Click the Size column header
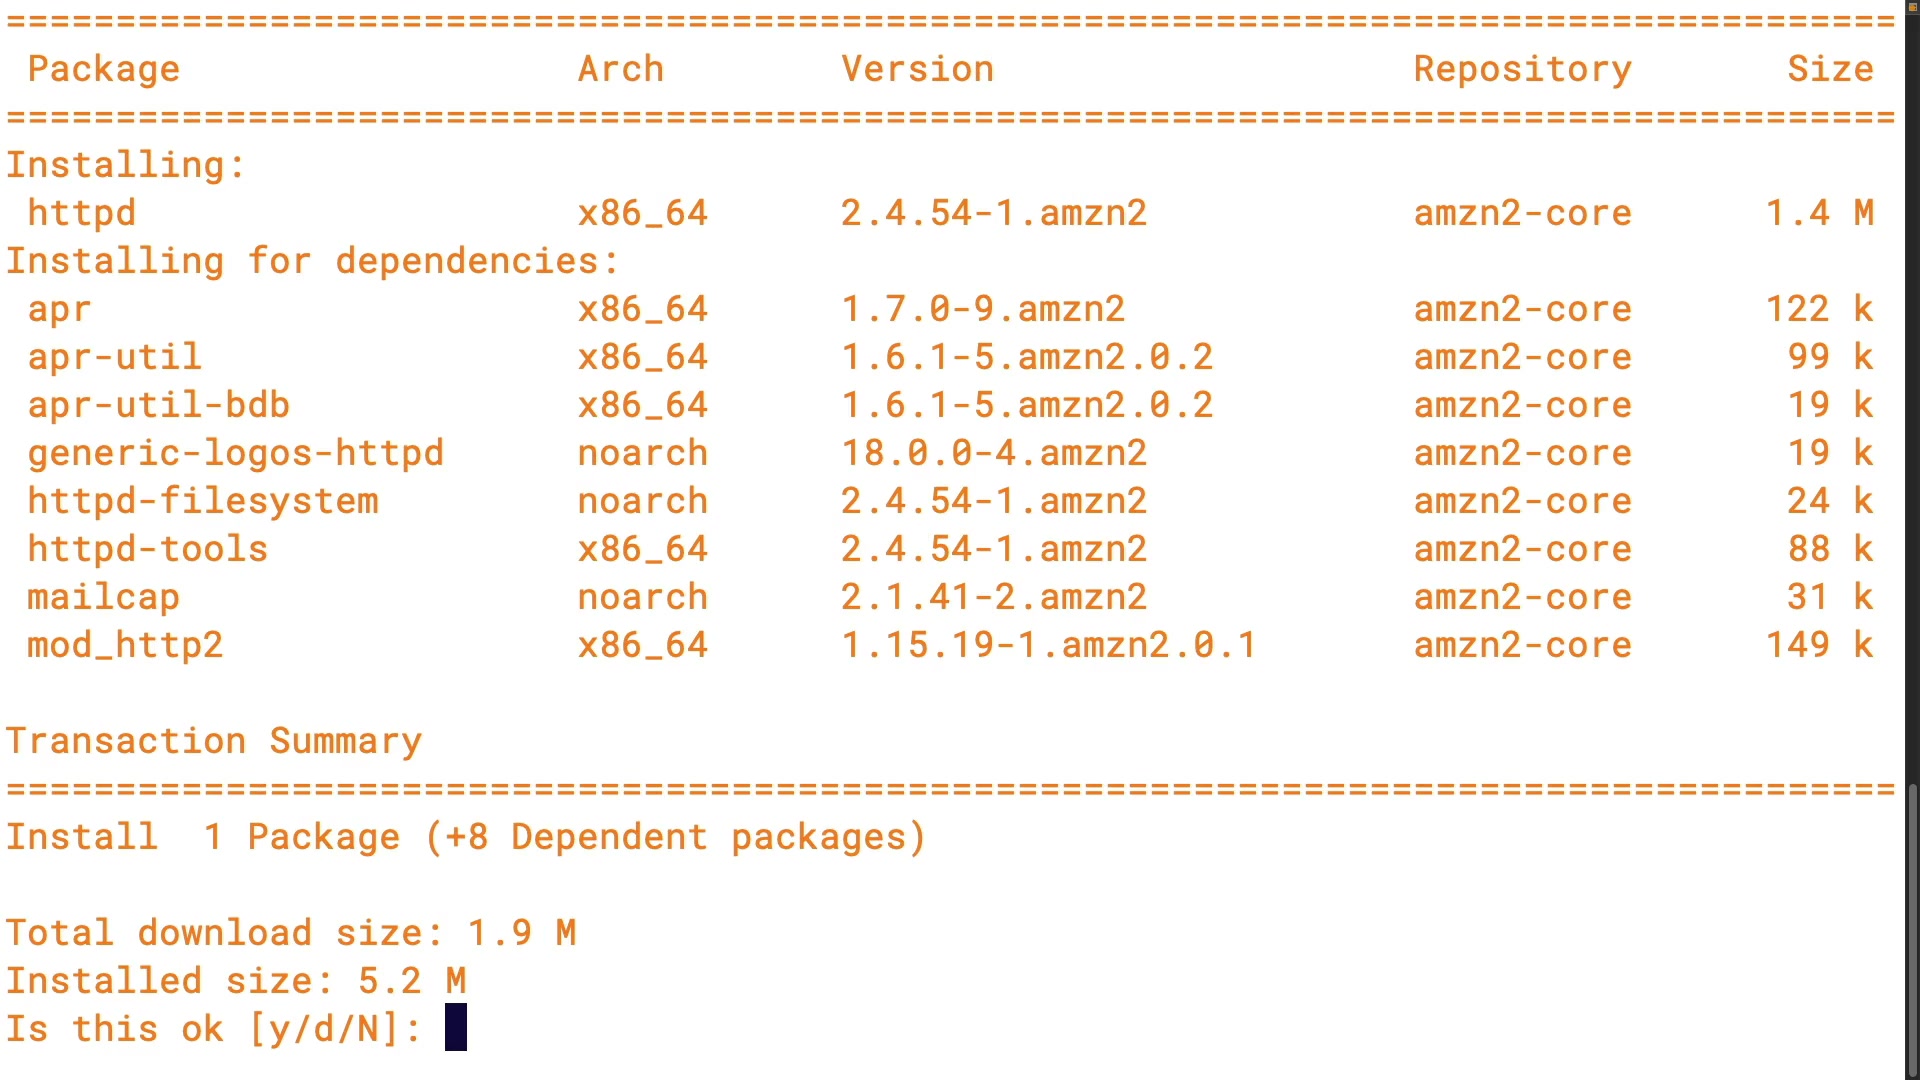The image size is (1920, 1080). point(1830,69)
